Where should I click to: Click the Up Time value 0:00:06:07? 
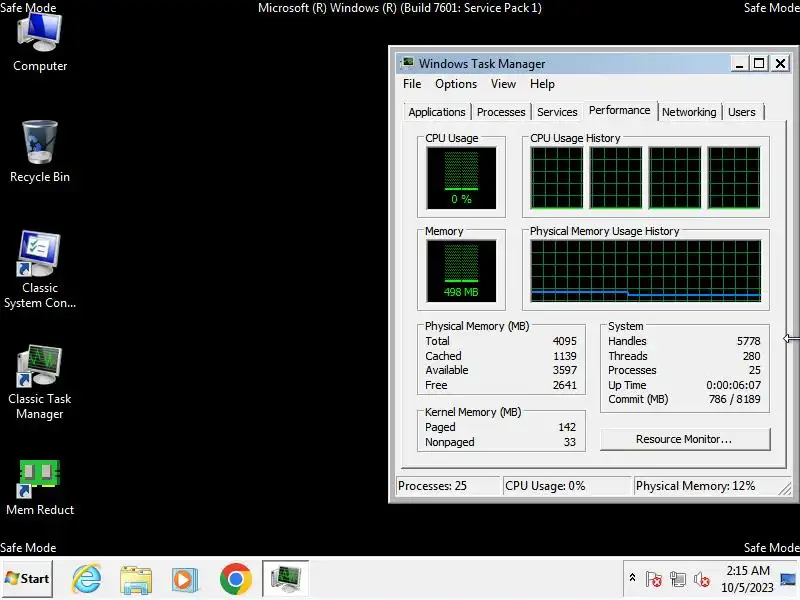pos(733,385)
